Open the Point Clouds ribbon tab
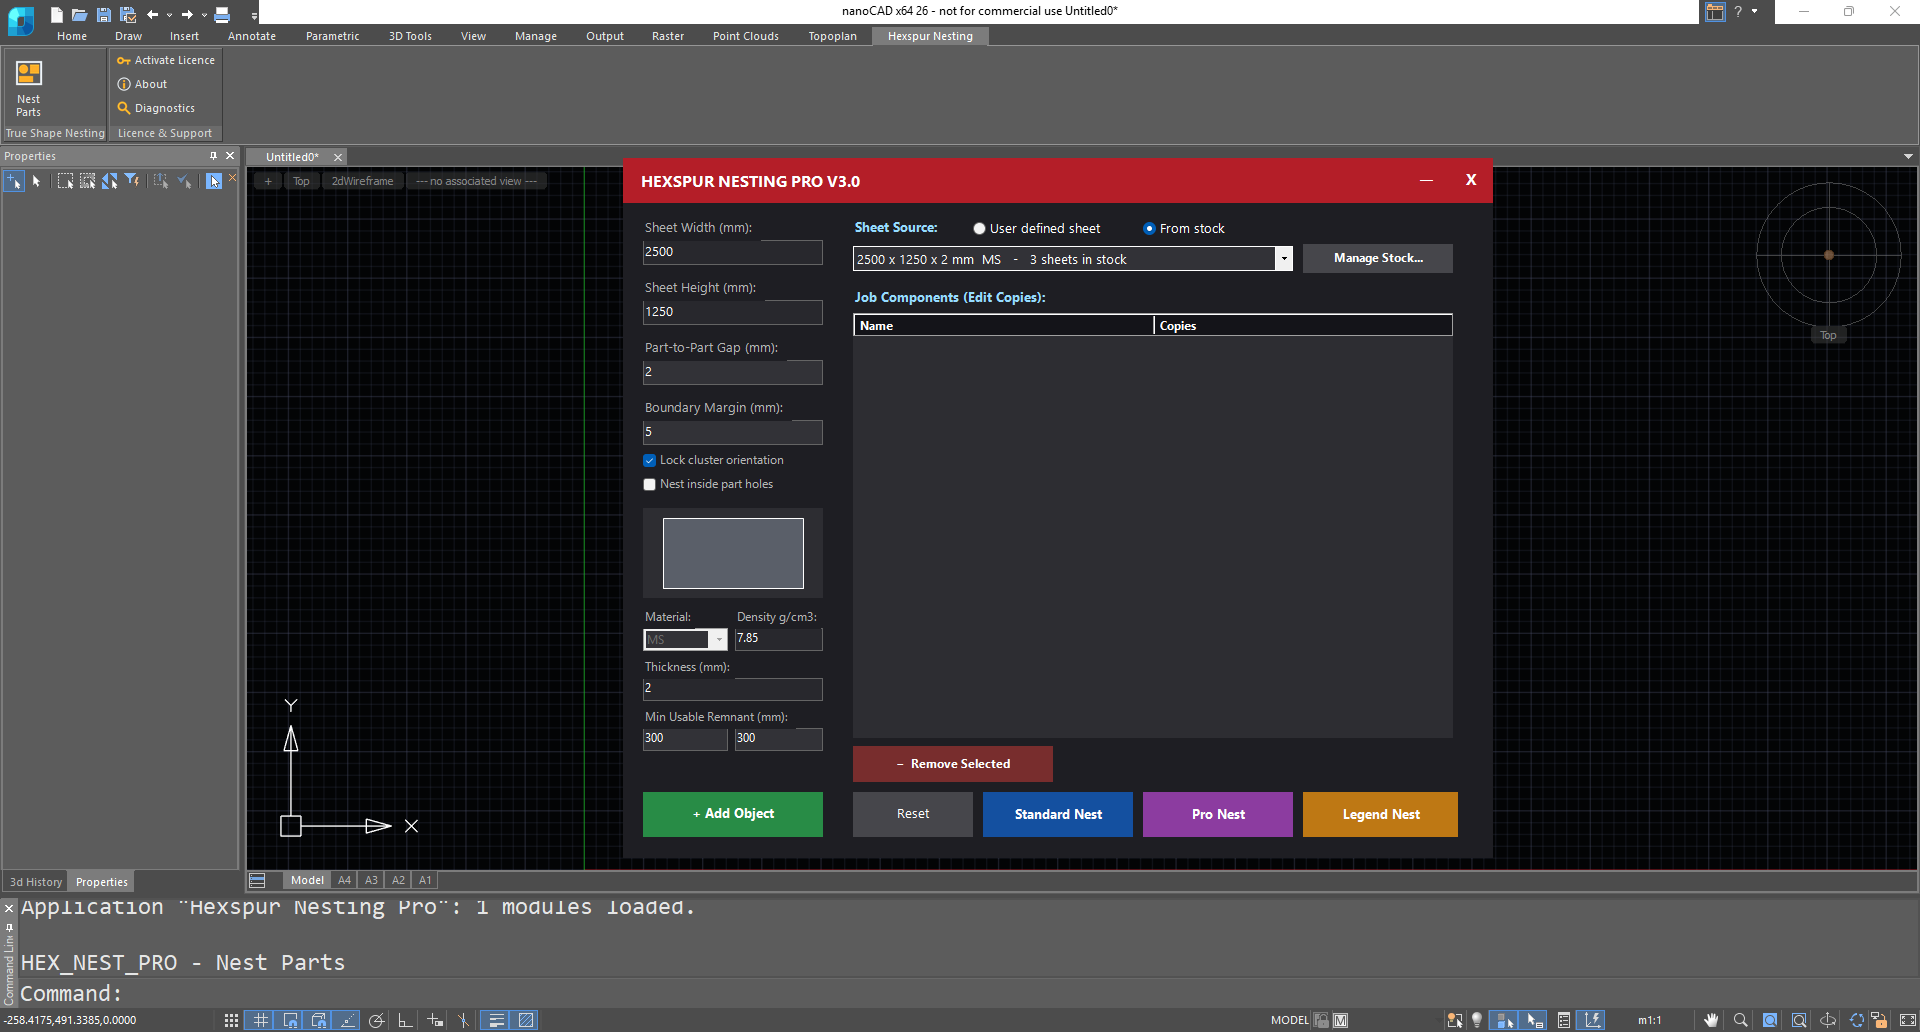Image resolution: width=1920 pixels, height=1032 pixels. pyautogui.click(x=746, y=36)
